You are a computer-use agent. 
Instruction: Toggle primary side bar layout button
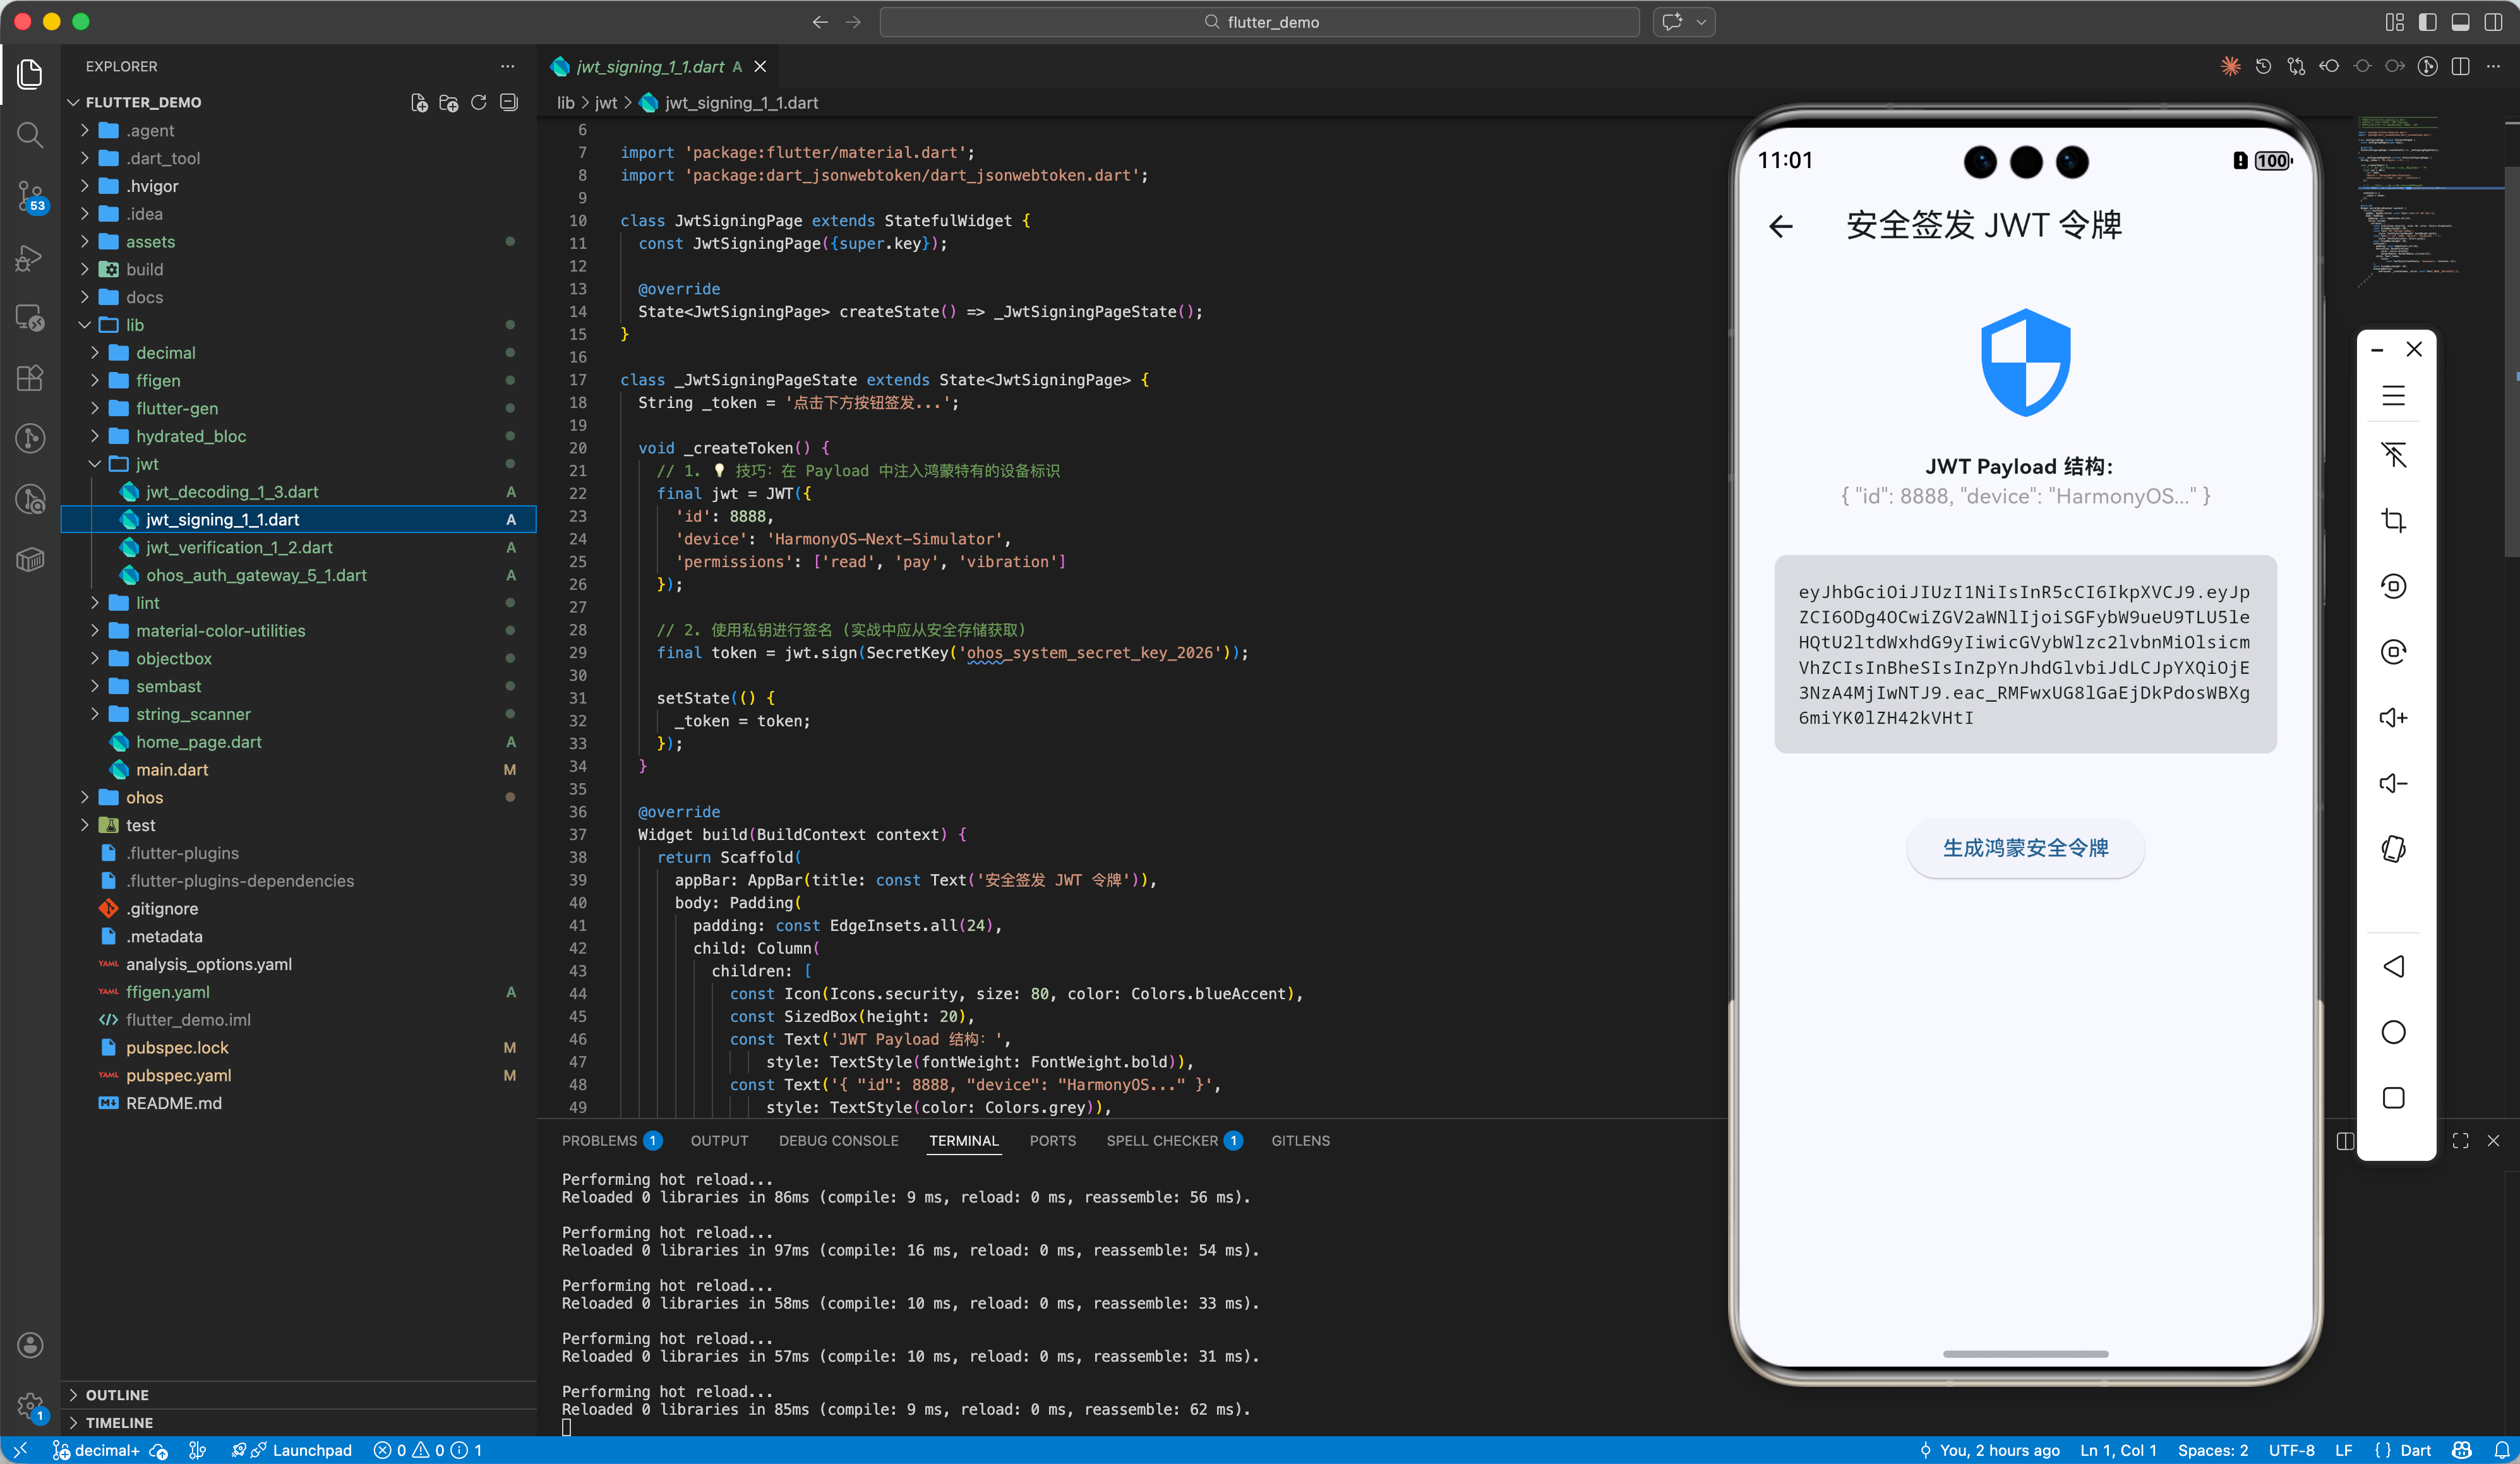click(2427, 22)
